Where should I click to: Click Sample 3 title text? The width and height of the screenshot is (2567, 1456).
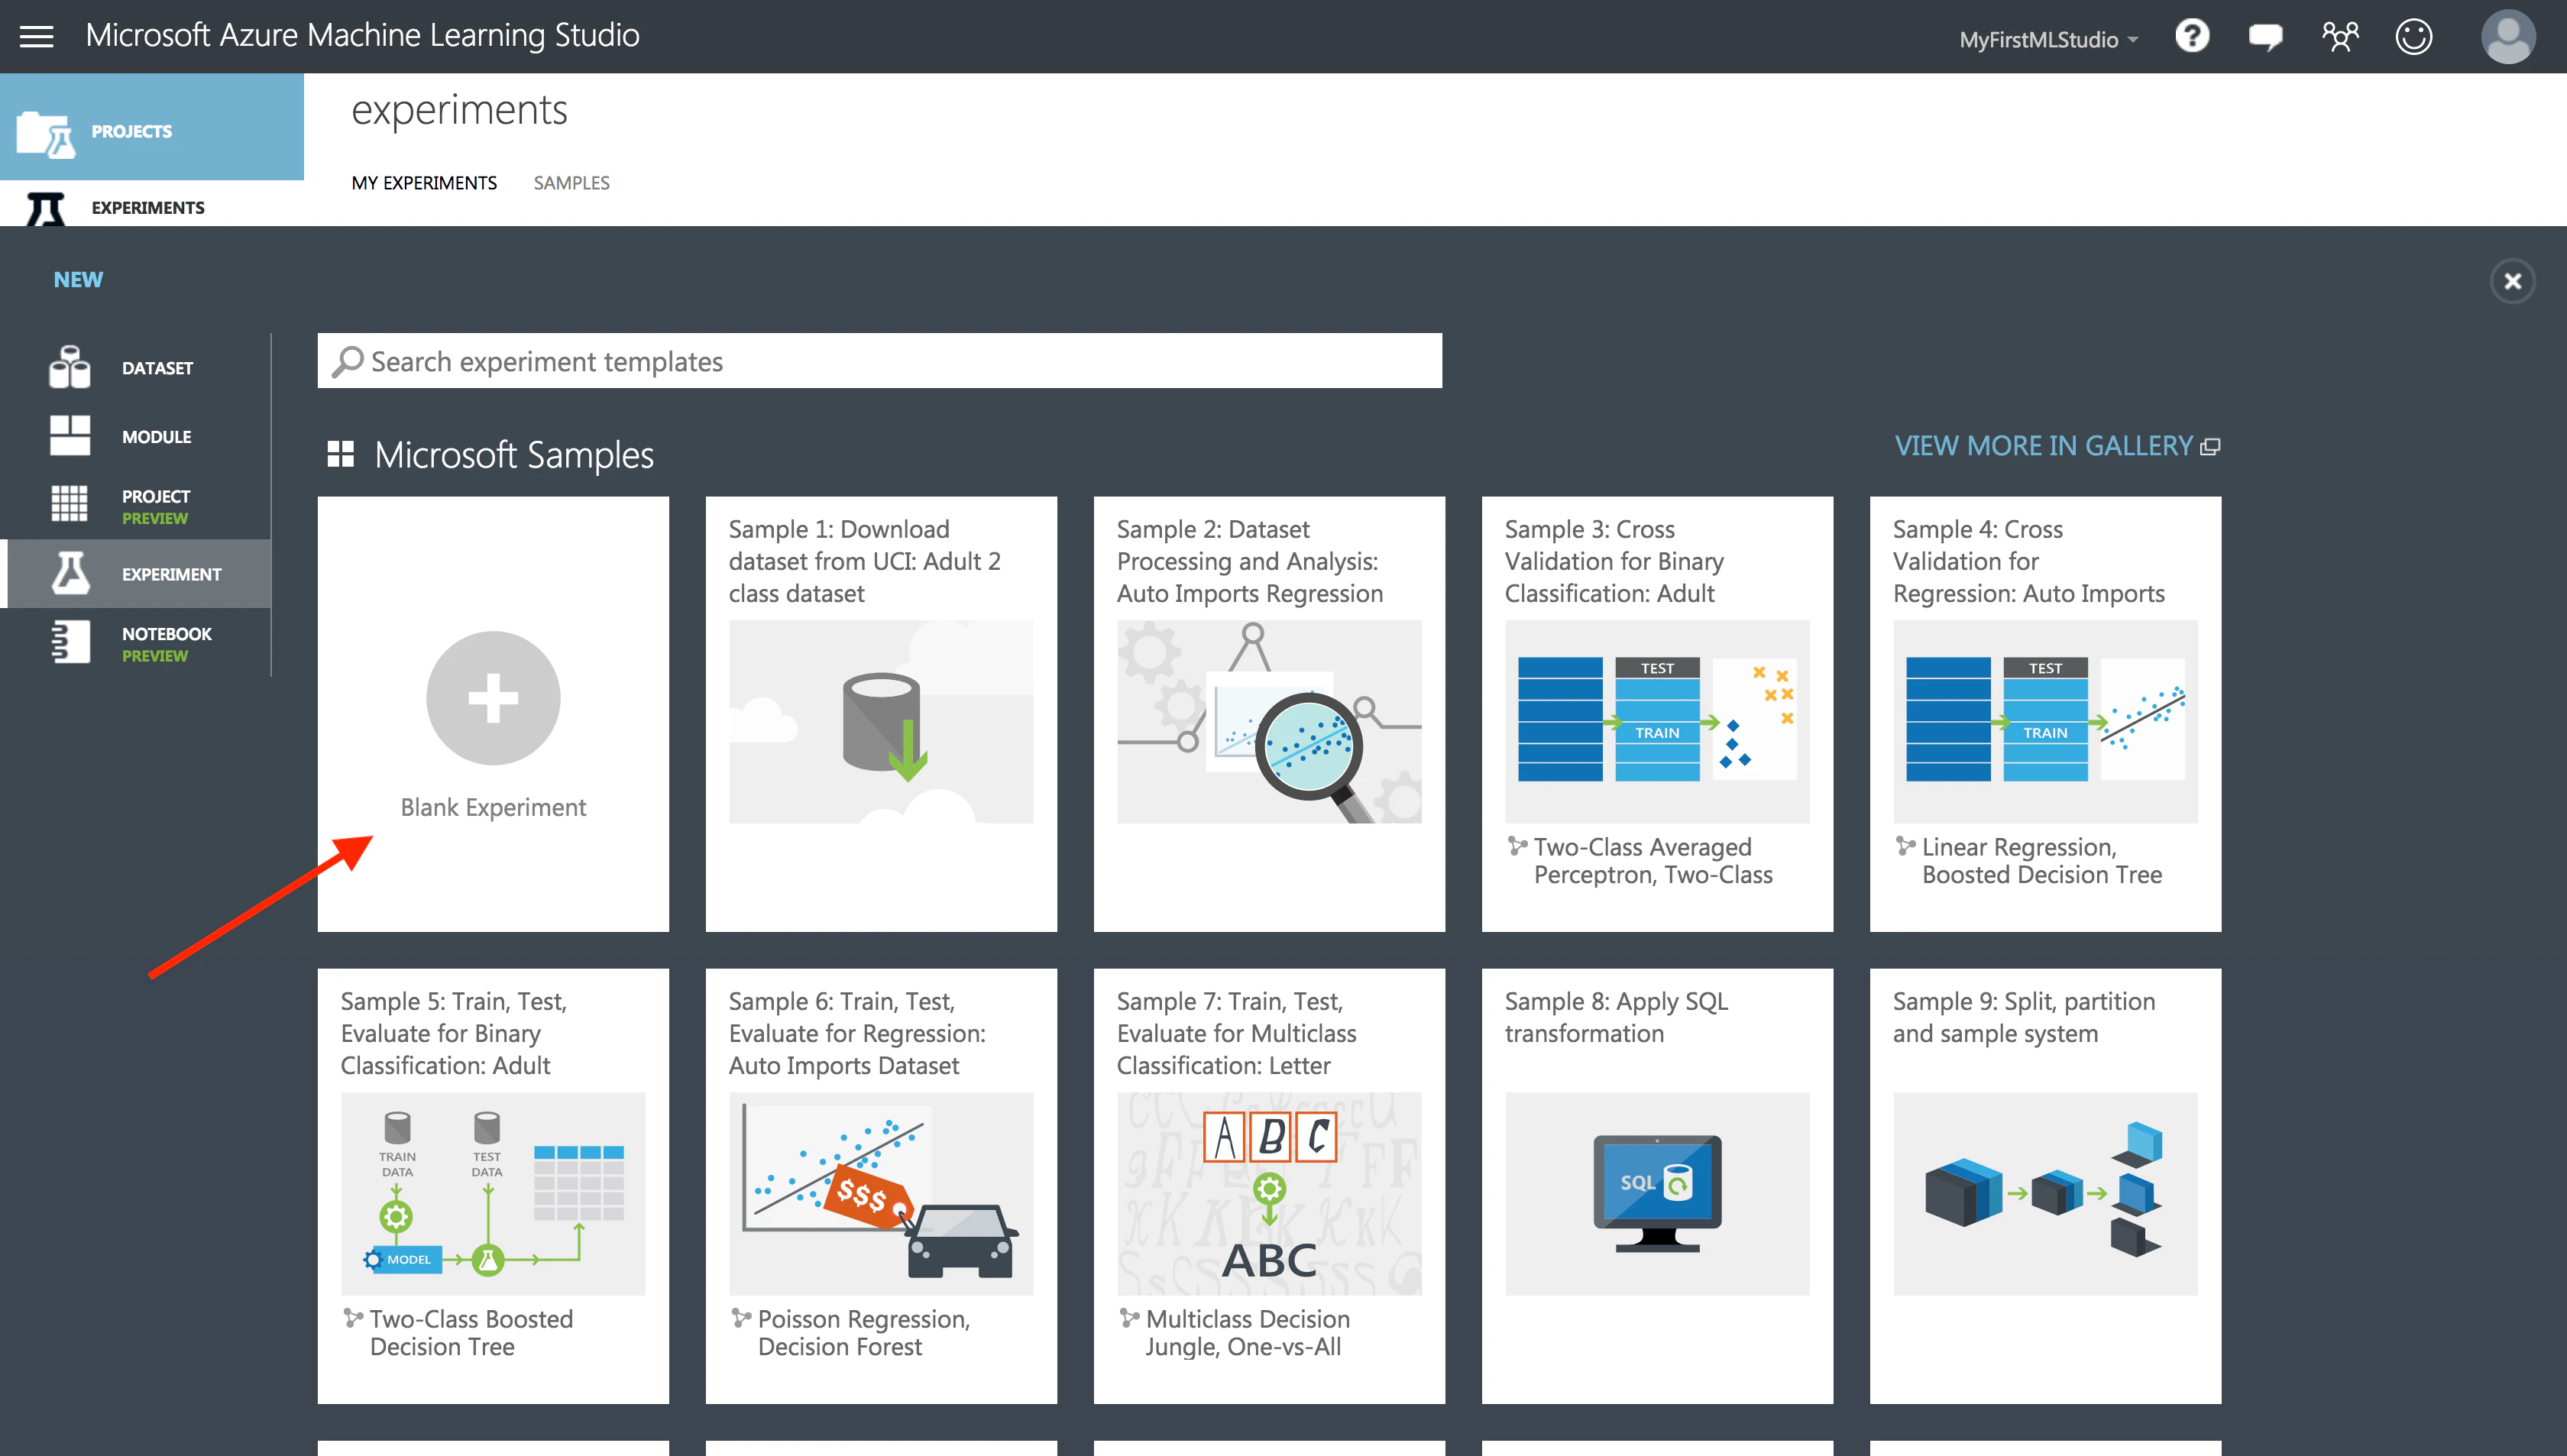pyautogui.click(x=1614, y=561)
